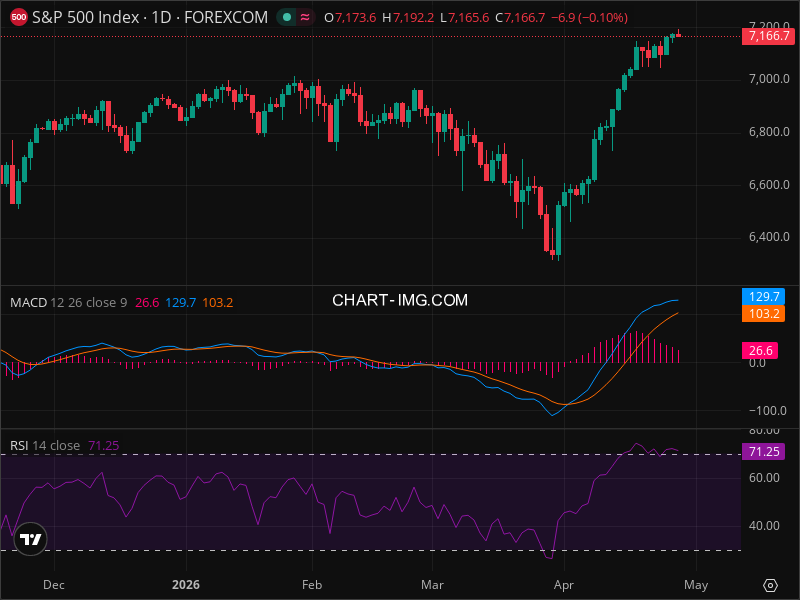This screenshot has height=600, width=800.
Task: Click the May label on time axis
Action: coord(696,585)
